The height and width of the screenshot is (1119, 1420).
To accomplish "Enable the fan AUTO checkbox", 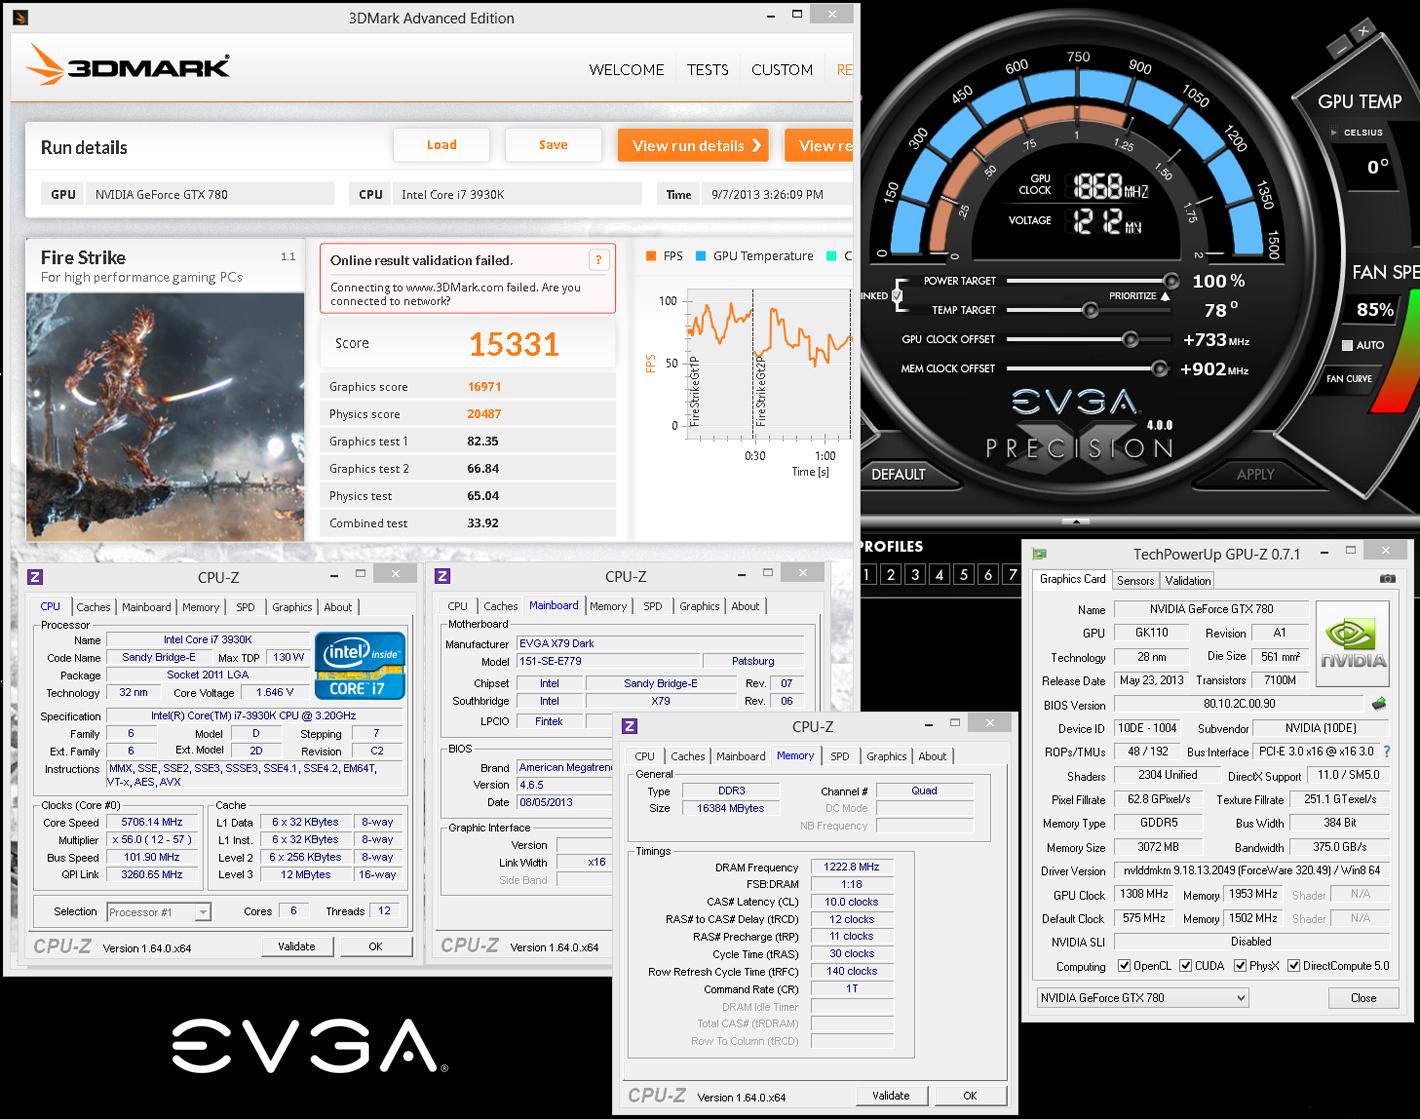I will tap(1347, 345).
